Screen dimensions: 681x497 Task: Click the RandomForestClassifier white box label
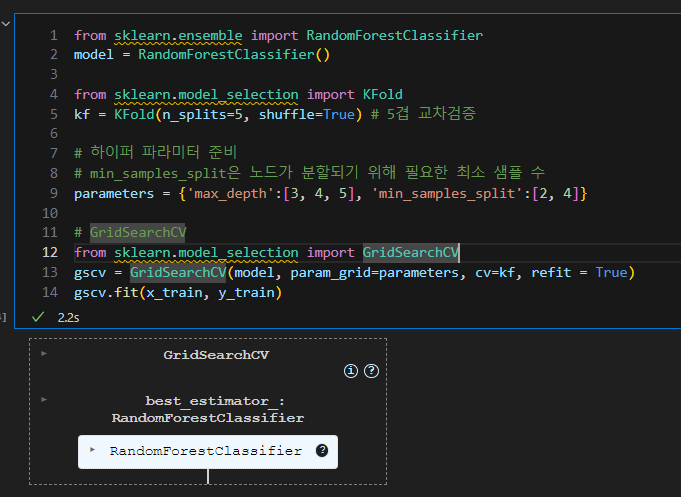tap(205, 451)
